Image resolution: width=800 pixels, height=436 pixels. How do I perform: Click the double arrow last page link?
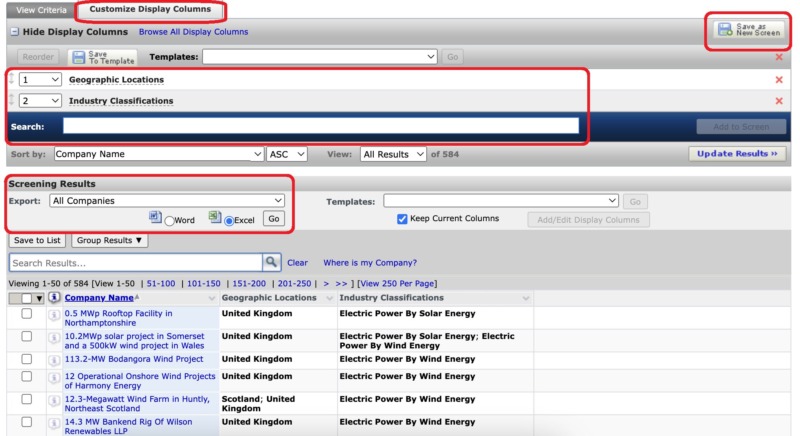(x=341, y=284)
